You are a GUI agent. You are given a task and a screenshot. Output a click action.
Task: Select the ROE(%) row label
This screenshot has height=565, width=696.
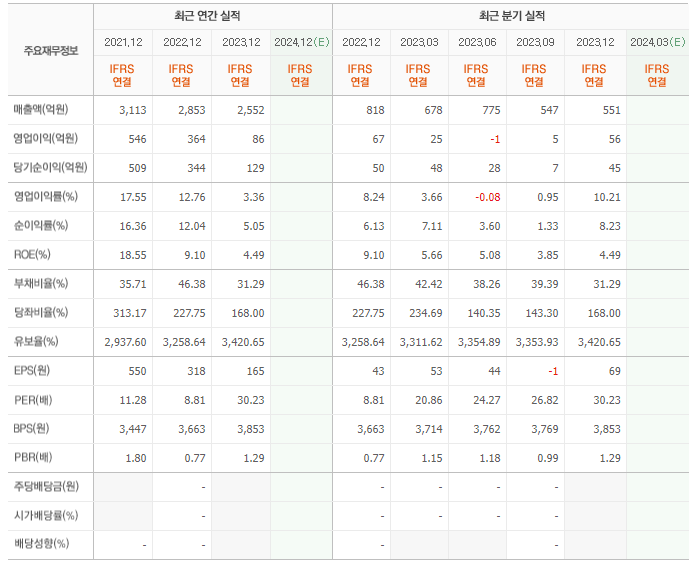tap(32, 254)
